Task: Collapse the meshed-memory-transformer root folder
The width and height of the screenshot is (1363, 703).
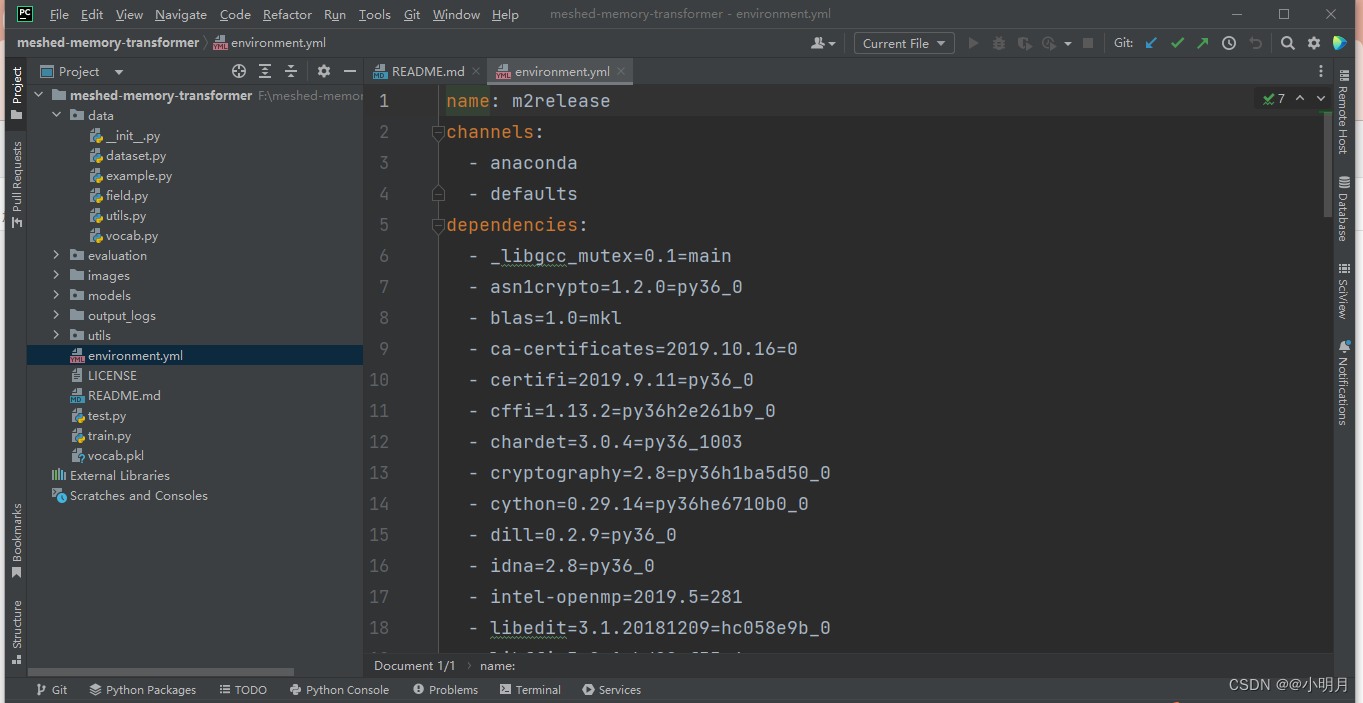Action: point(39,95)
